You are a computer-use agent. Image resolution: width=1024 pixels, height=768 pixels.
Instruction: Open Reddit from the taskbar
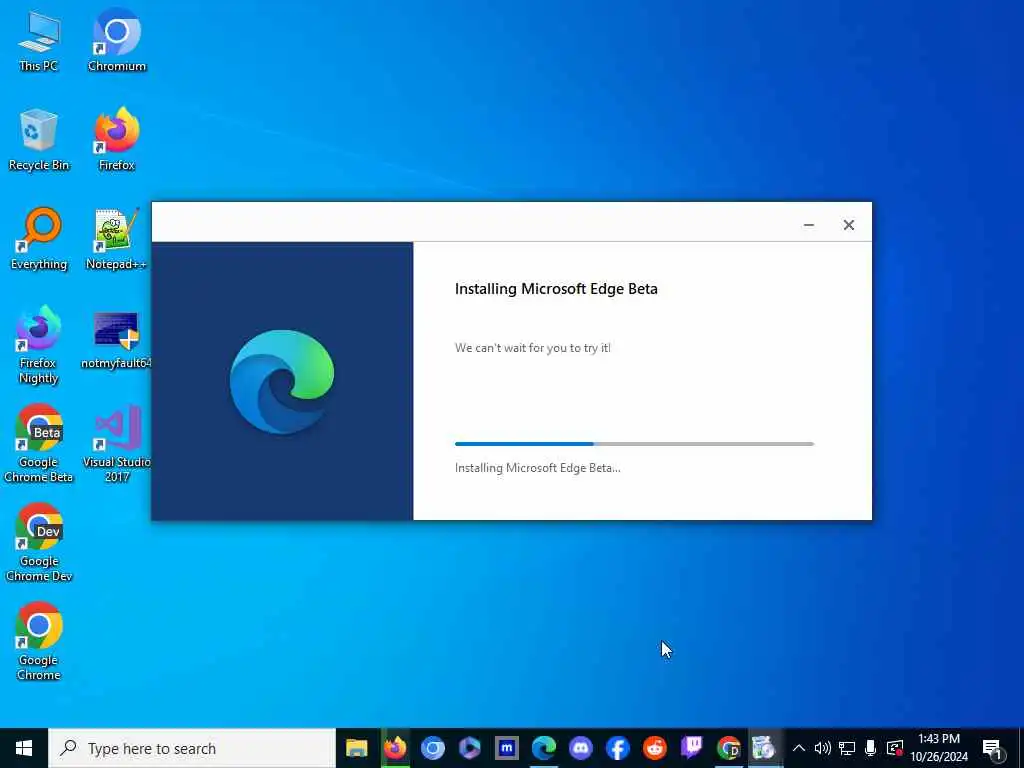pyautogui.click(x=655, y=748)
